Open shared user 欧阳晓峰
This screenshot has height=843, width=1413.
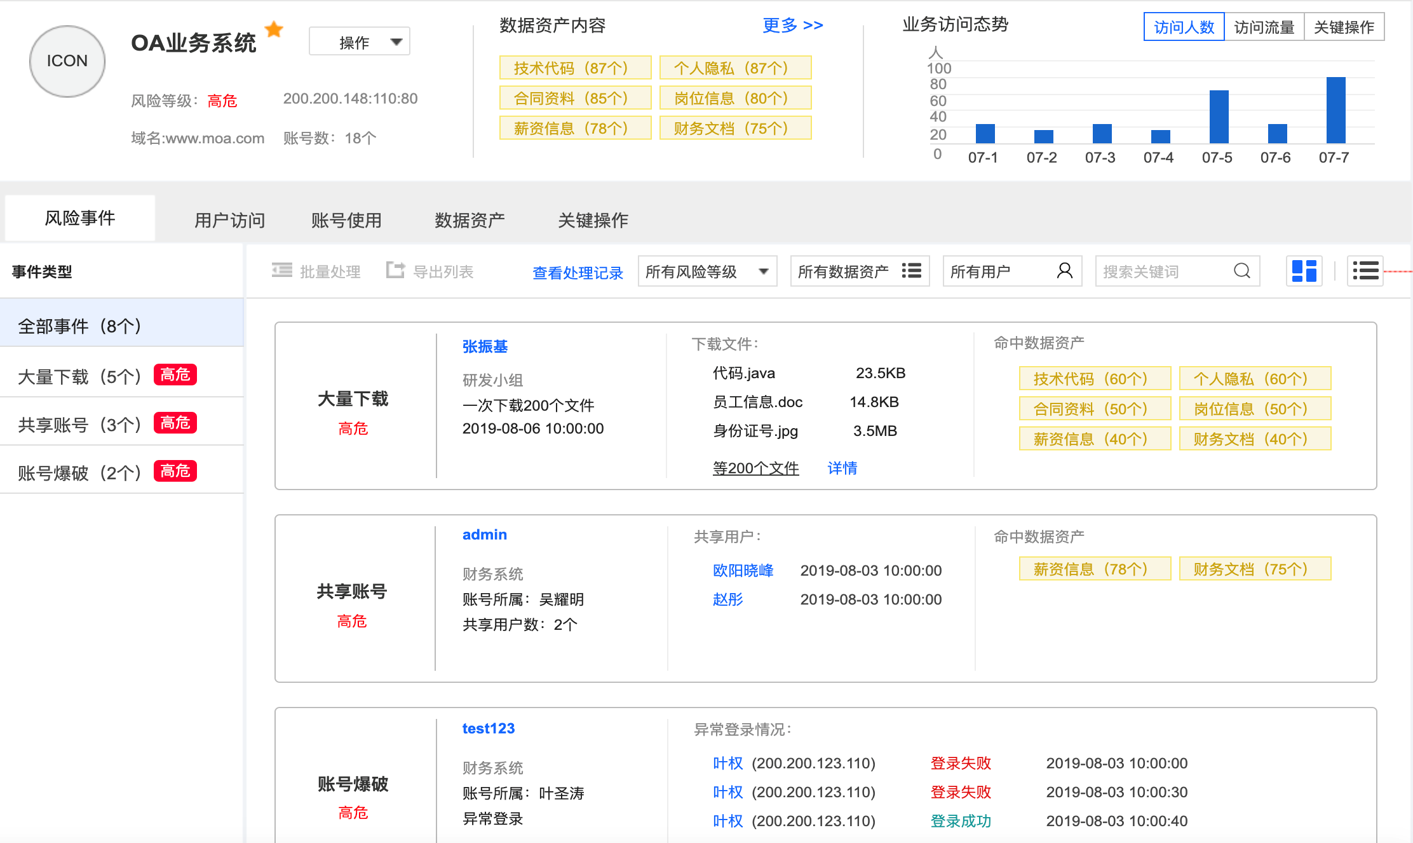coord(743,570)
